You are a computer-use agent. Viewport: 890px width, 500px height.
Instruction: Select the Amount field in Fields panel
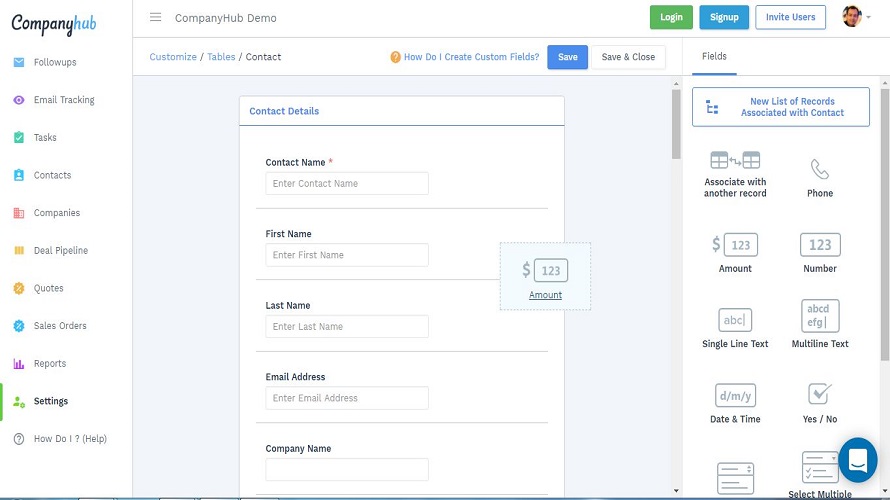[x=735, y=253]
